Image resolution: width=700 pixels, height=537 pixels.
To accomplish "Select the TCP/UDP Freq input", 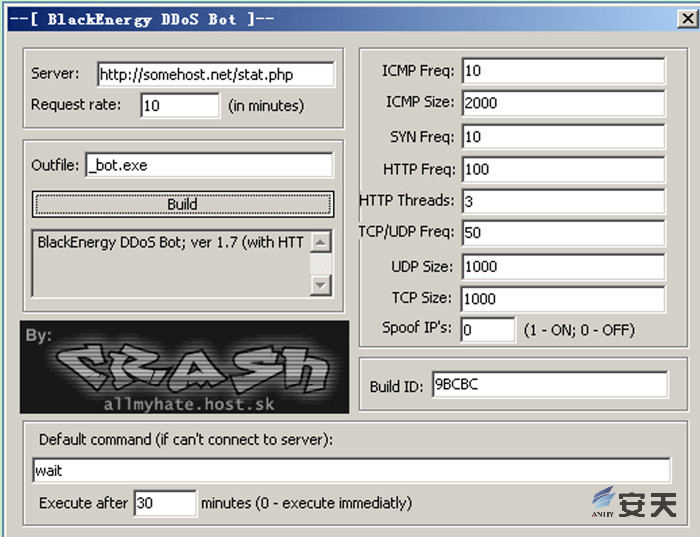I will coord(563,233).
